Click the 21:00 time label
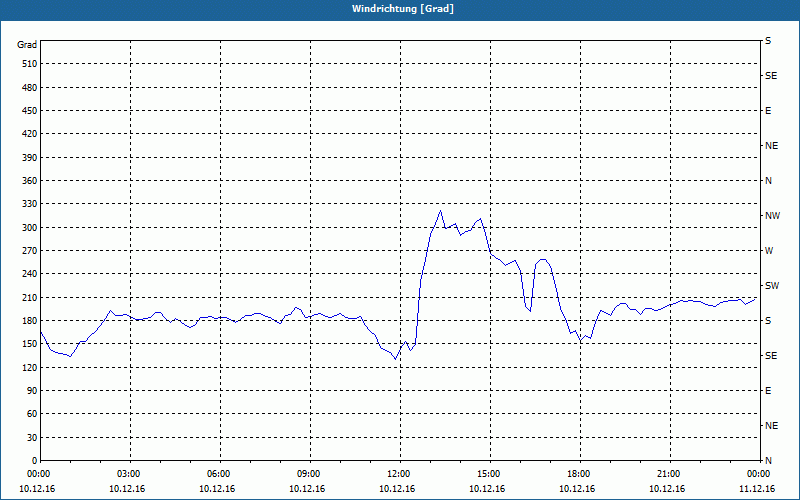 [670, 474]
